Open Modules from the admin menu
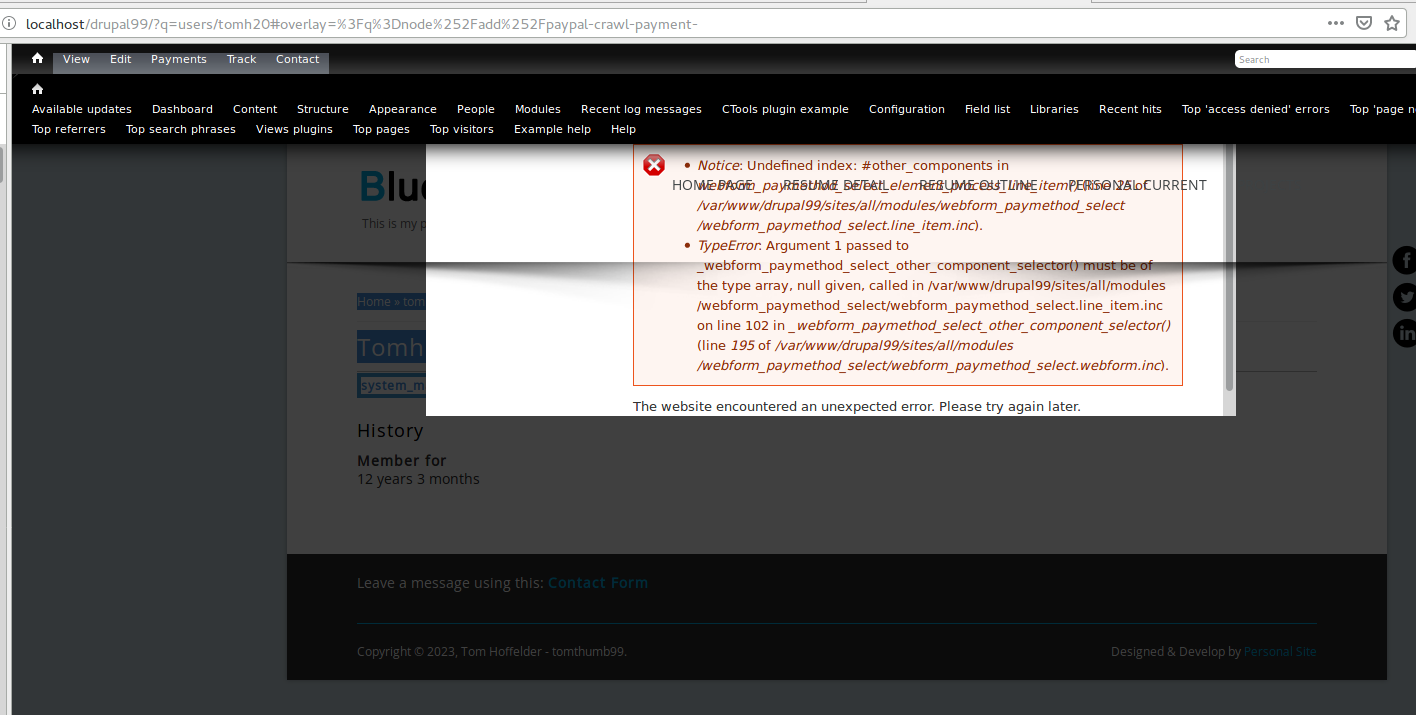Screen dimensions: 1416x715 tap(537, 109)
